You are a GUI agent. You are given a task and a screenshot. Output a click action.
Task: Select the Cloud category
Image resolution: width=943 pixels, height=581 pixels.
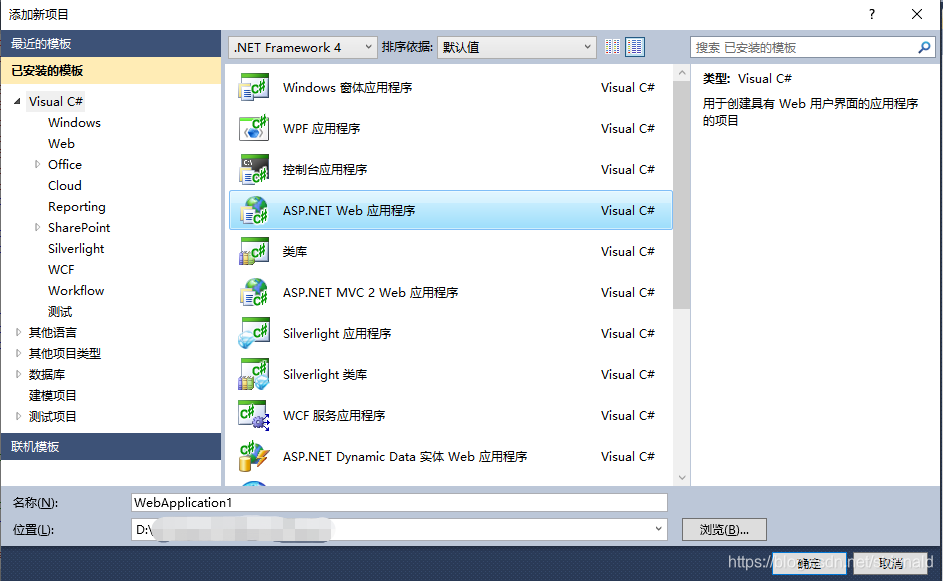click(x=64, y=185)
